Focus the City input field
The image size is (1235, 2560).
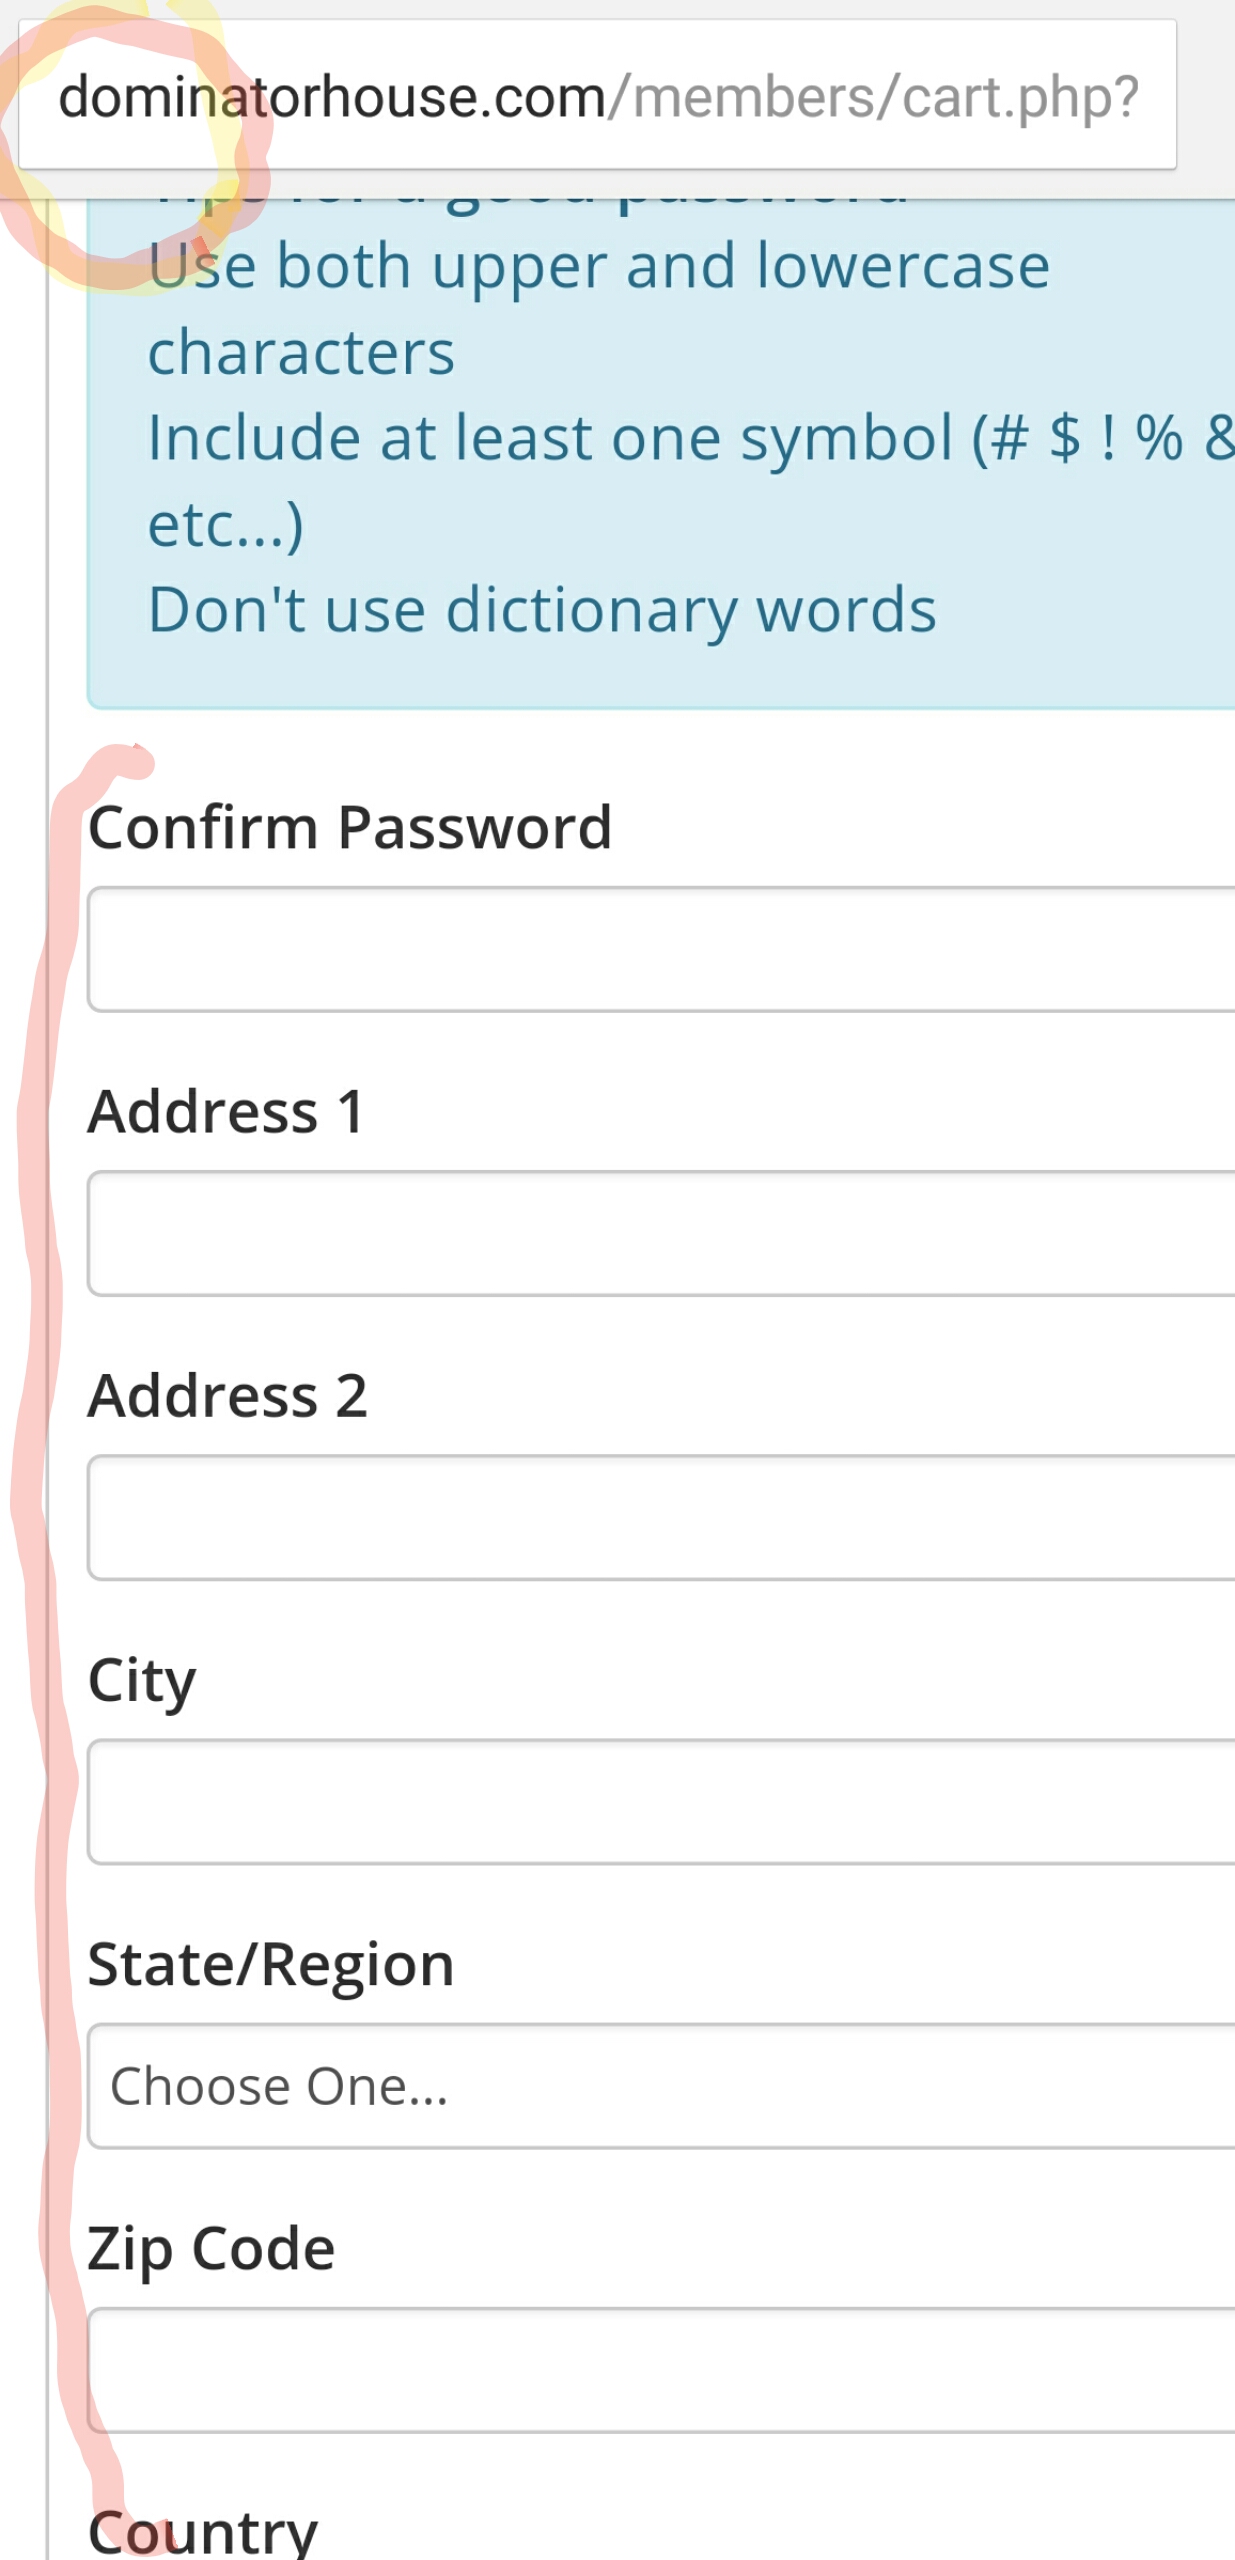coord(661,1801)
